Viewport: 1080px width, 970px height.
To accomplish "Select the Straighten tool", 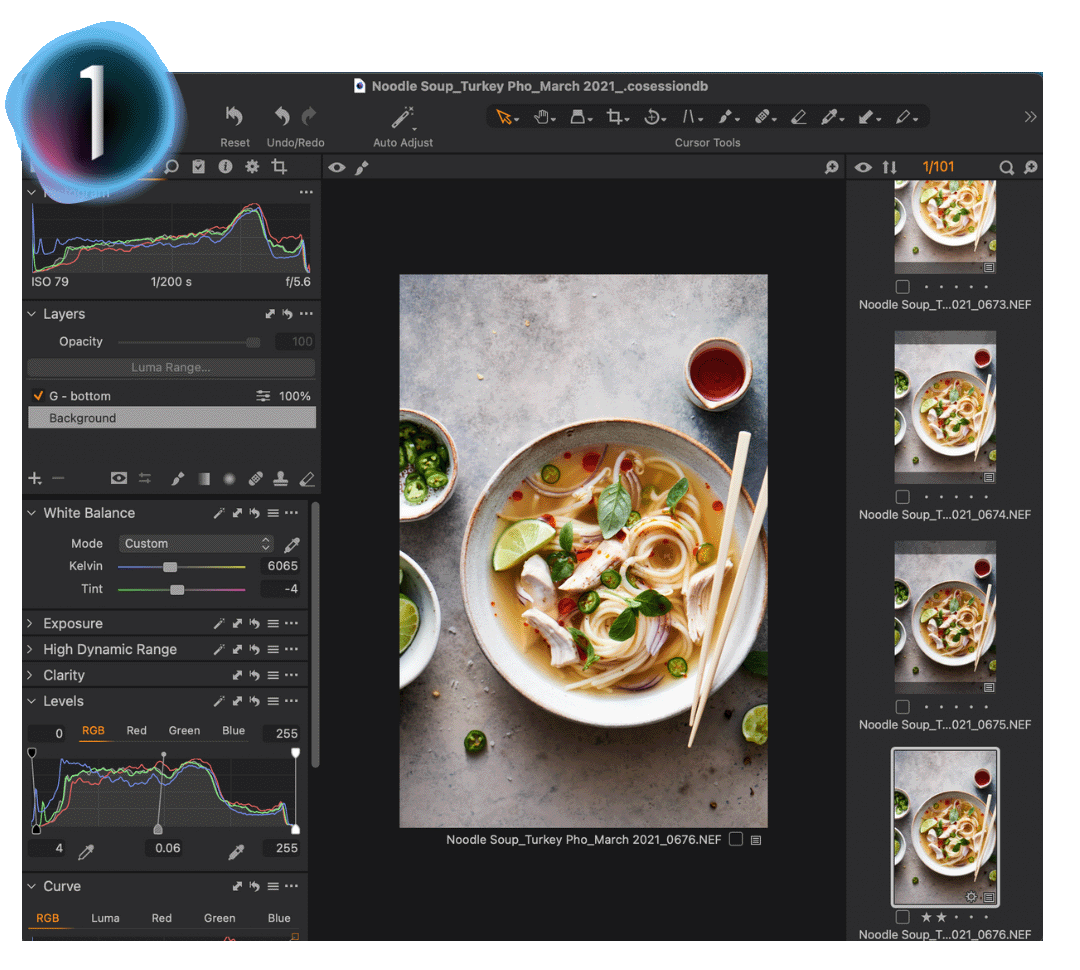I will 687,117.
